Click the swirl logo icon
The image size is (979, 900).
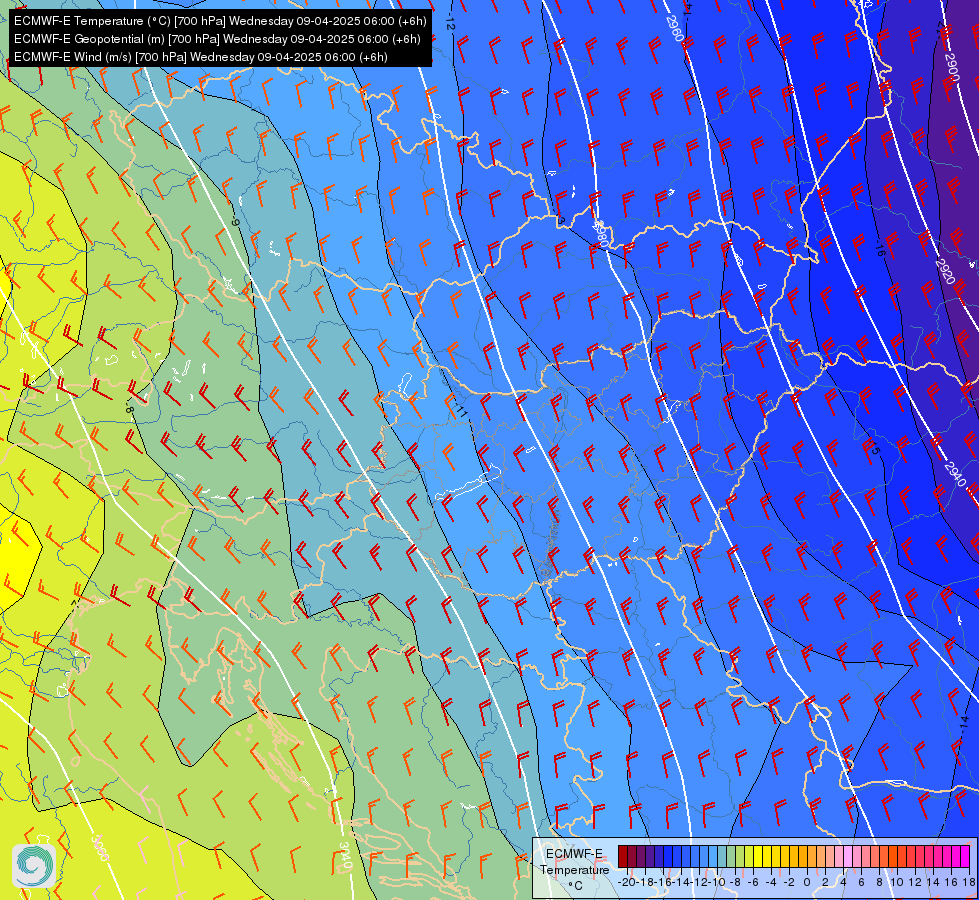click(x=34, y=865)
